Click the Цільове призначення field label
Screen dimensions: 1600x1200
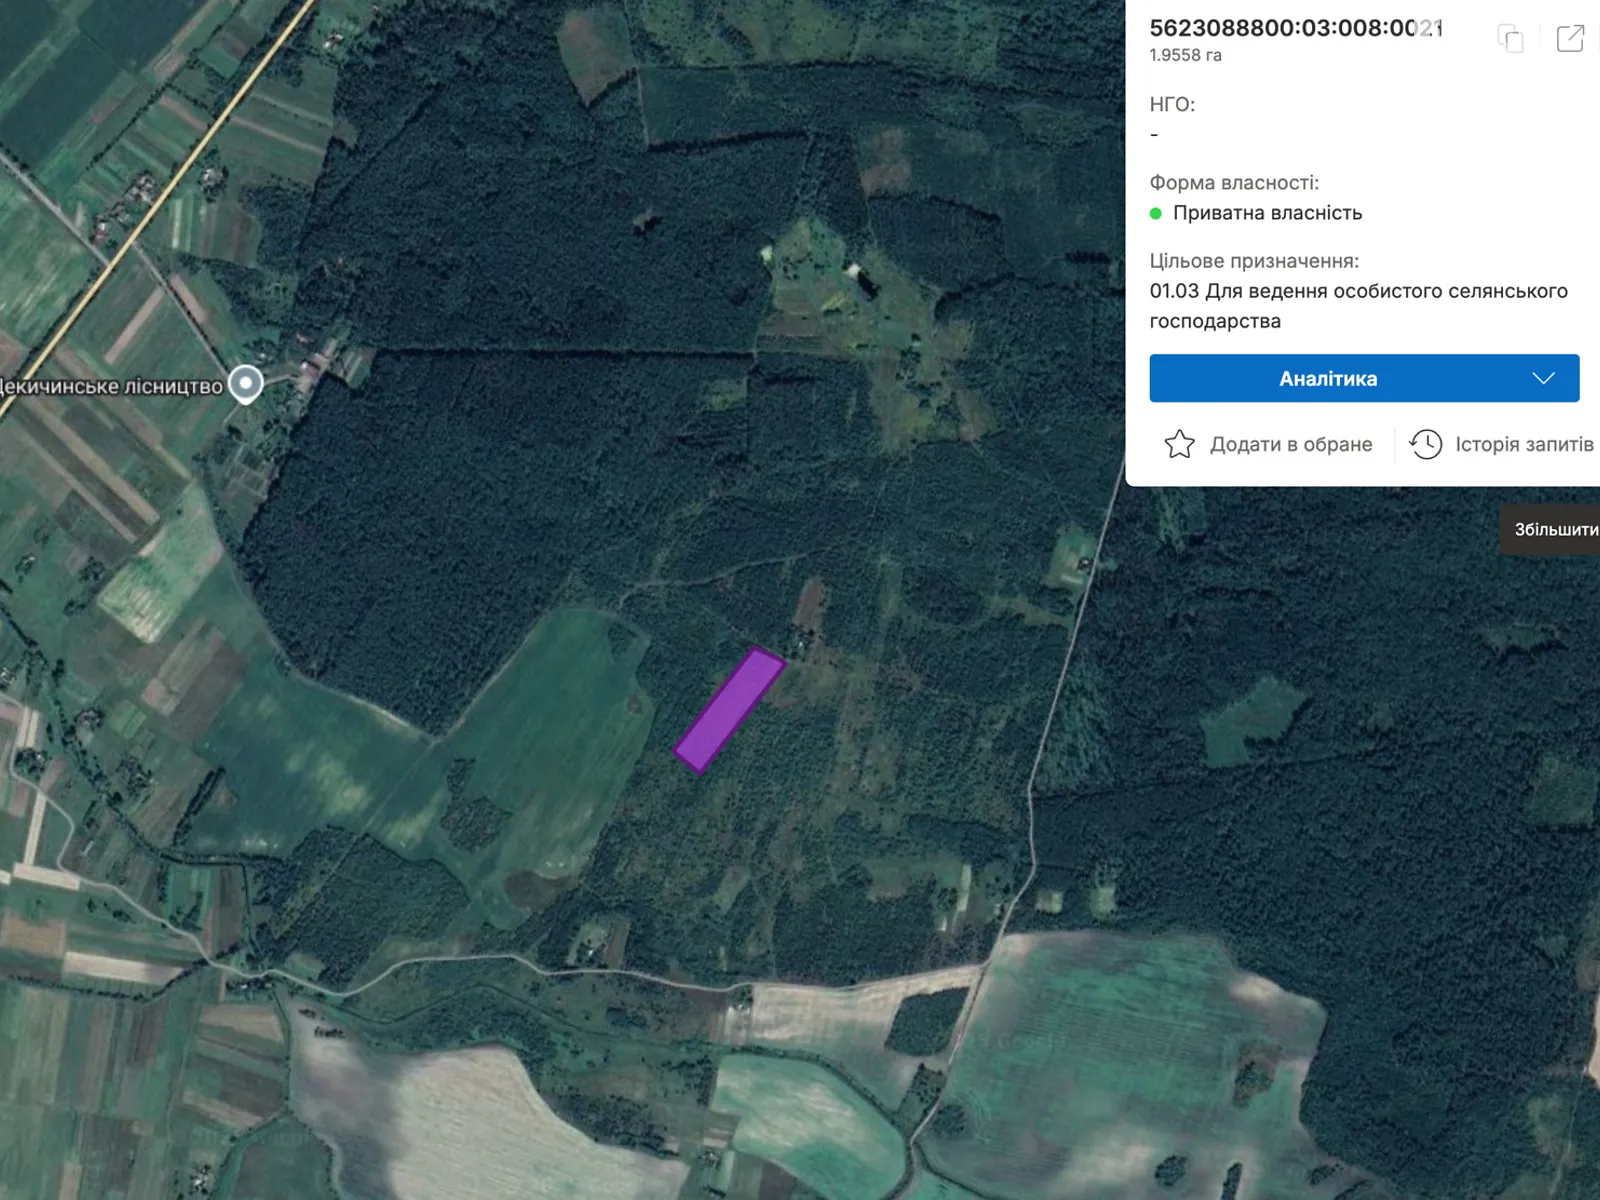(x=1253, y=261)
